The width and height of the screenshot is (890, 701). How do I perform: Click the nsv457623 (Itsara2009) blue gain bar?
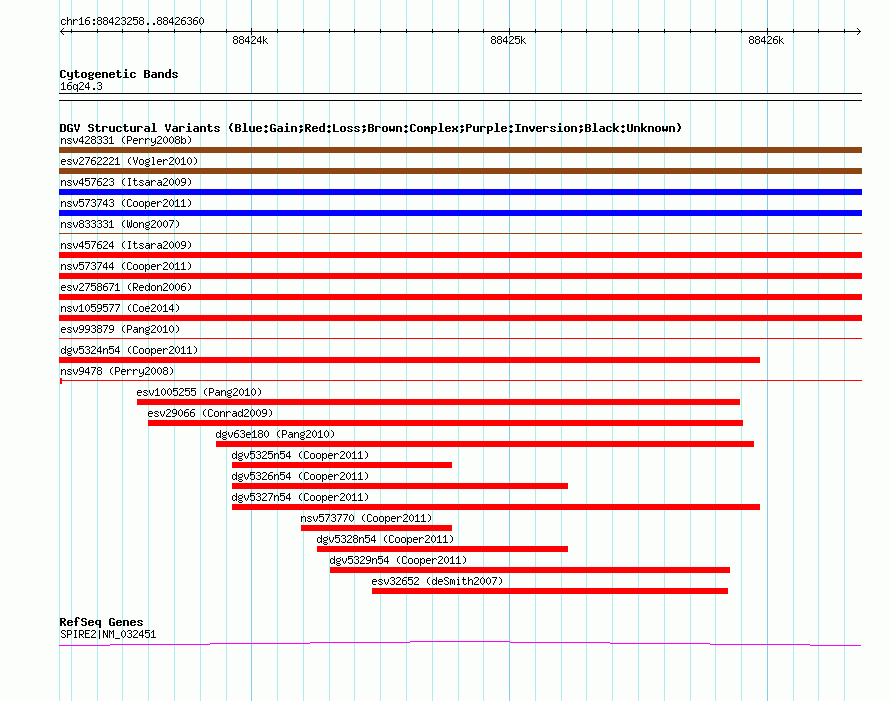(x=460, y=192)
